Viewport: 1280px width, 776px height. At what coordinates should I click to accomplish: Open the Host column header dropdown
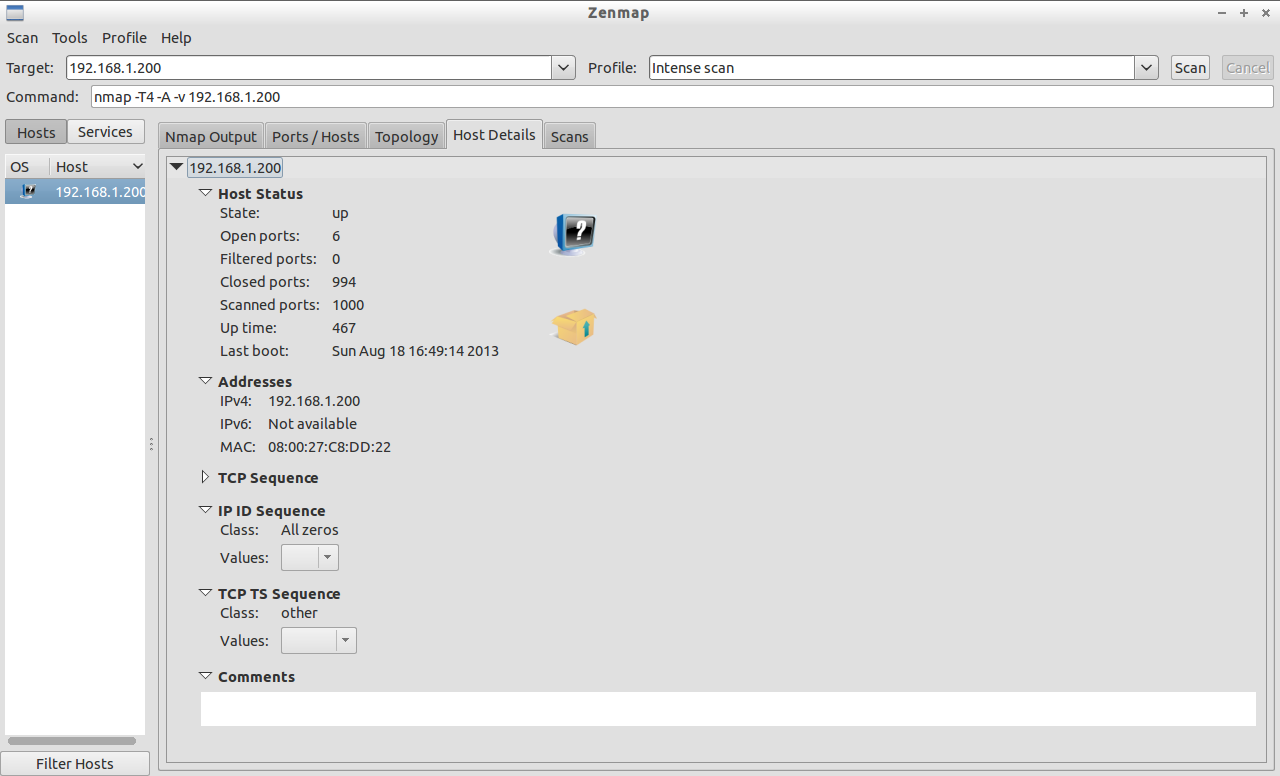point(137,166)
